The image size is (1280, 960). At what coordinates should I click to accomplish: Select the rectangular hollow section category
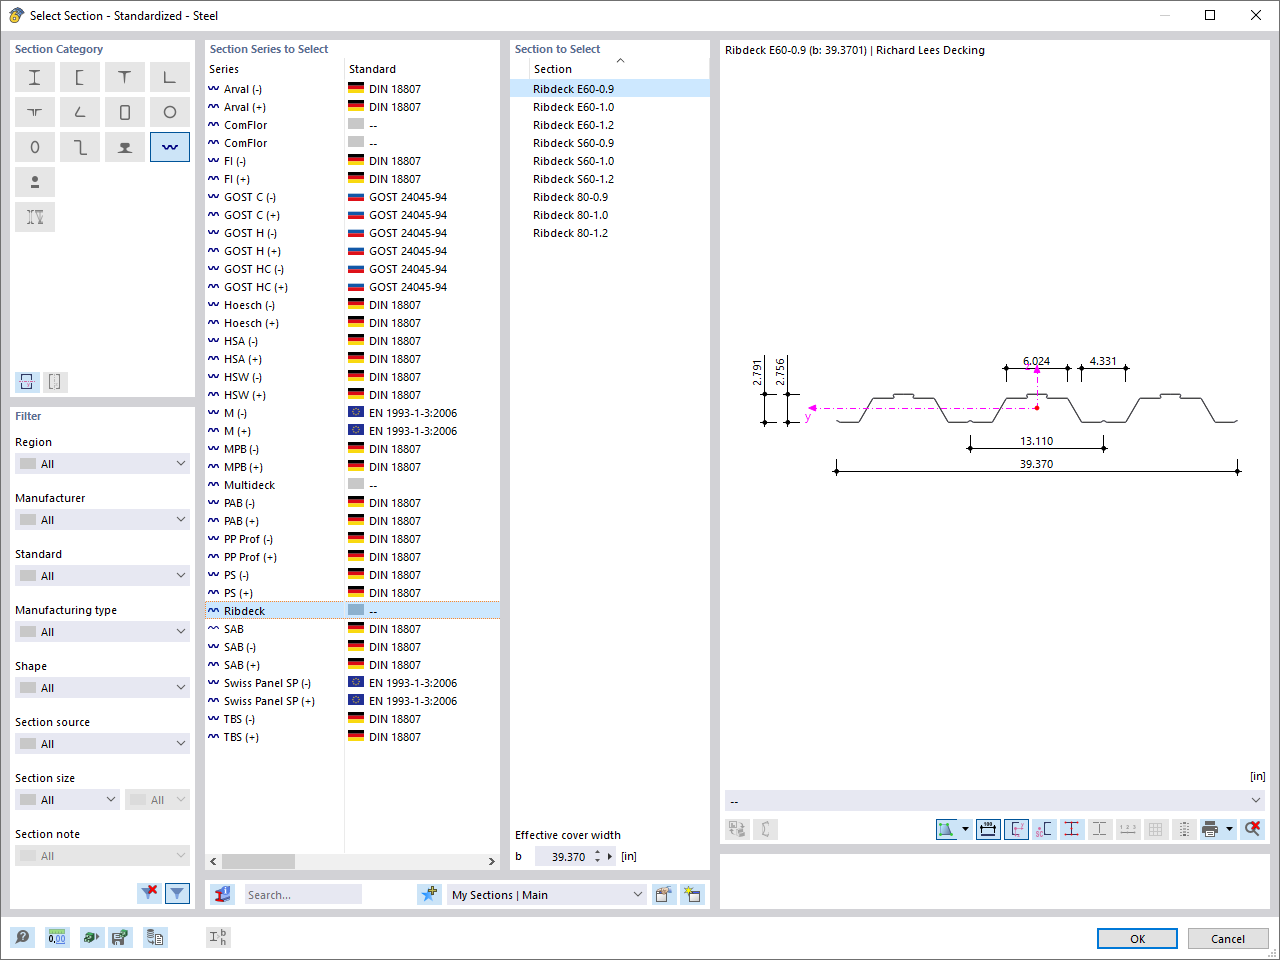pos(125,112)
